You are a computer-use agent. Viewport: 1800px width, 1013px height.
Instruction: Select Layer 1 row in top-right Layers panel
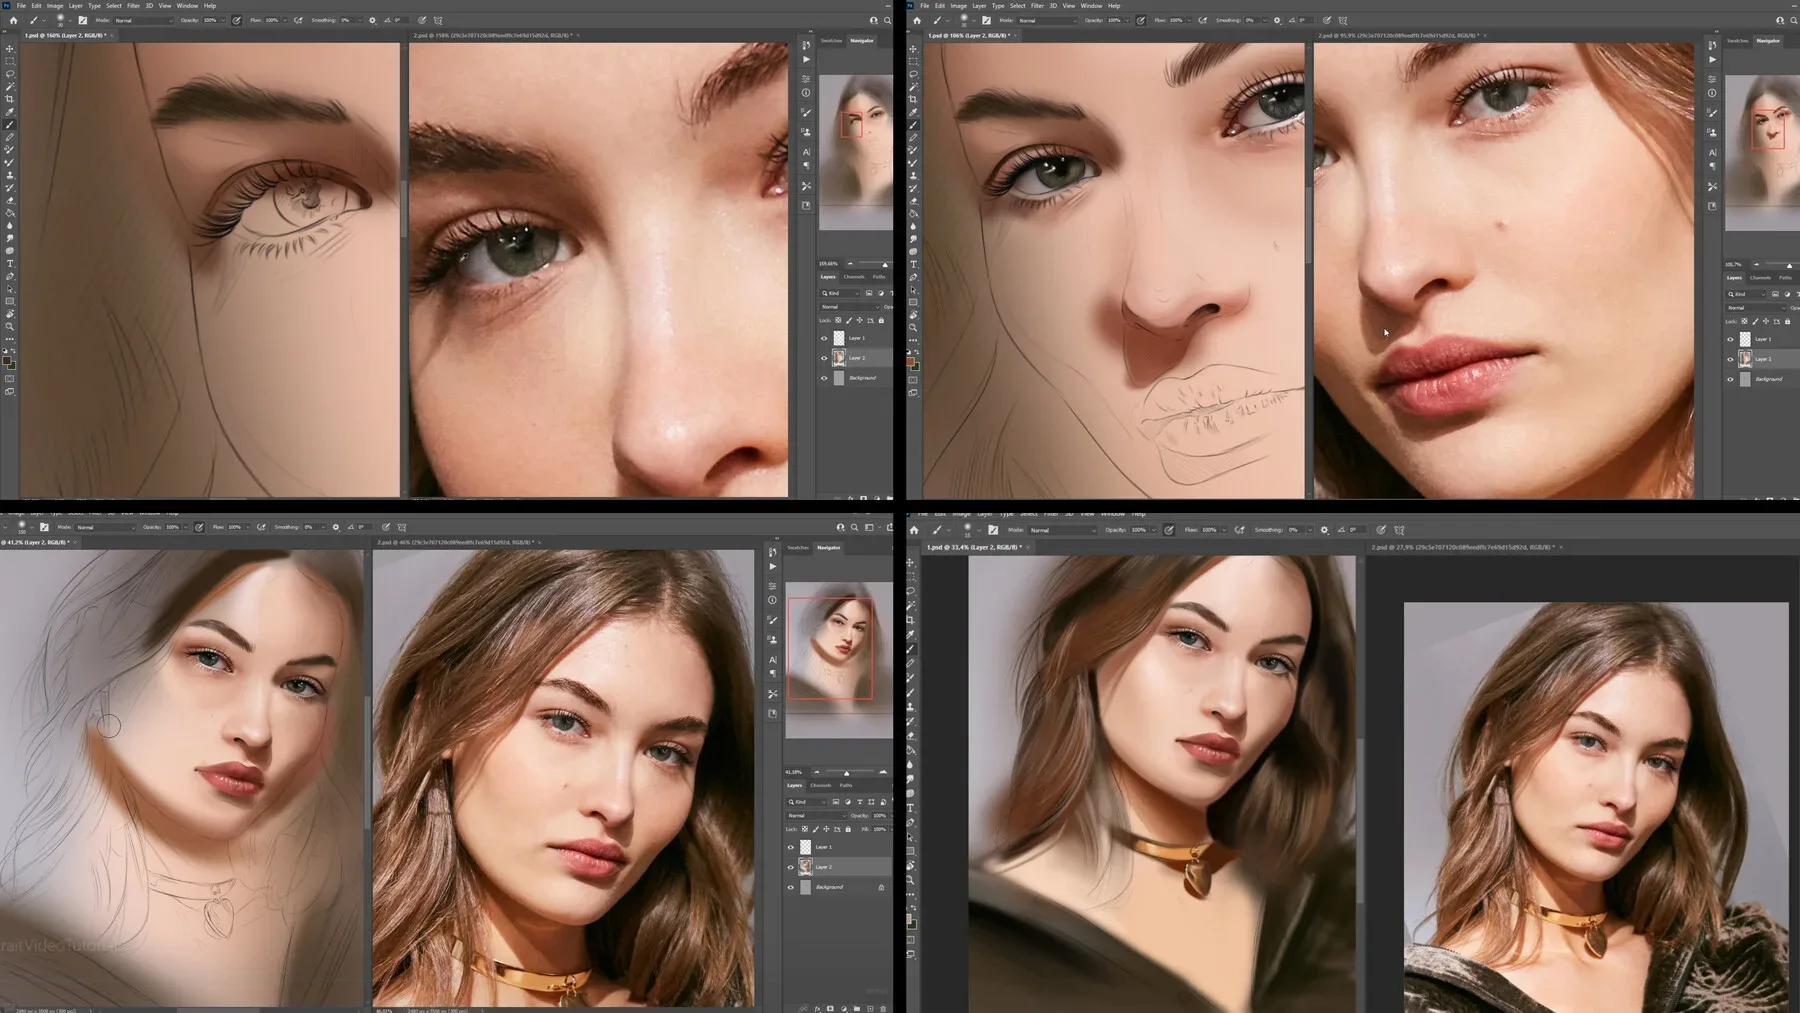(x=1762, y=339)
